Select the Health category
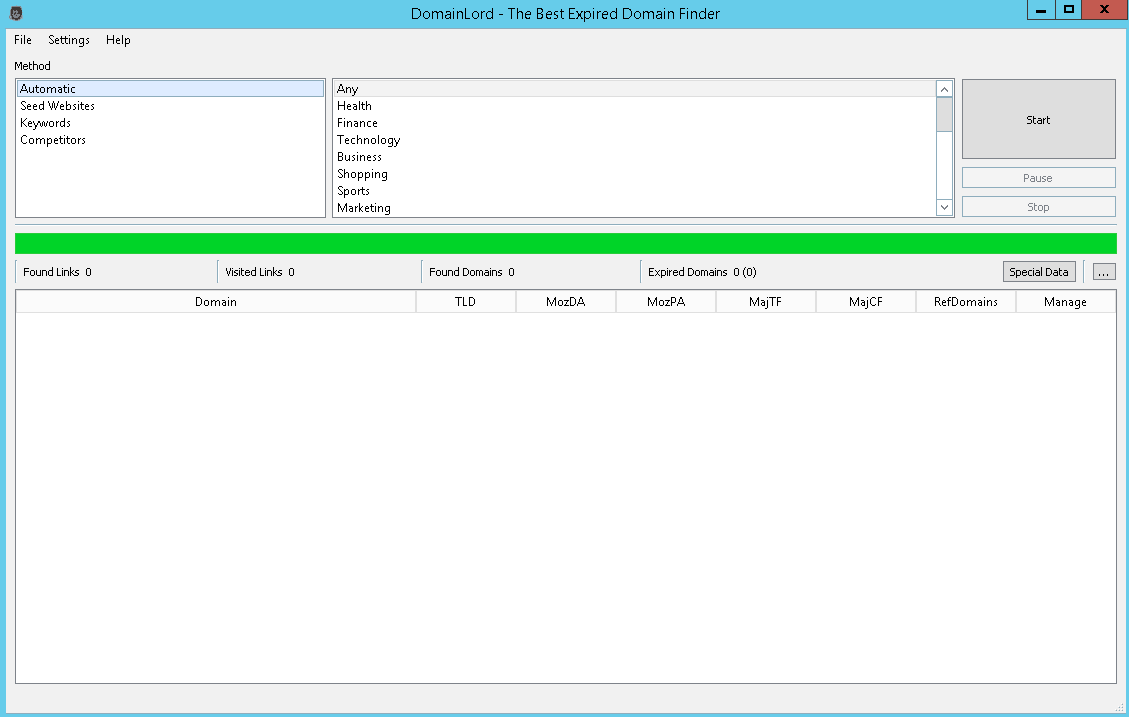 tap(634, 106)
